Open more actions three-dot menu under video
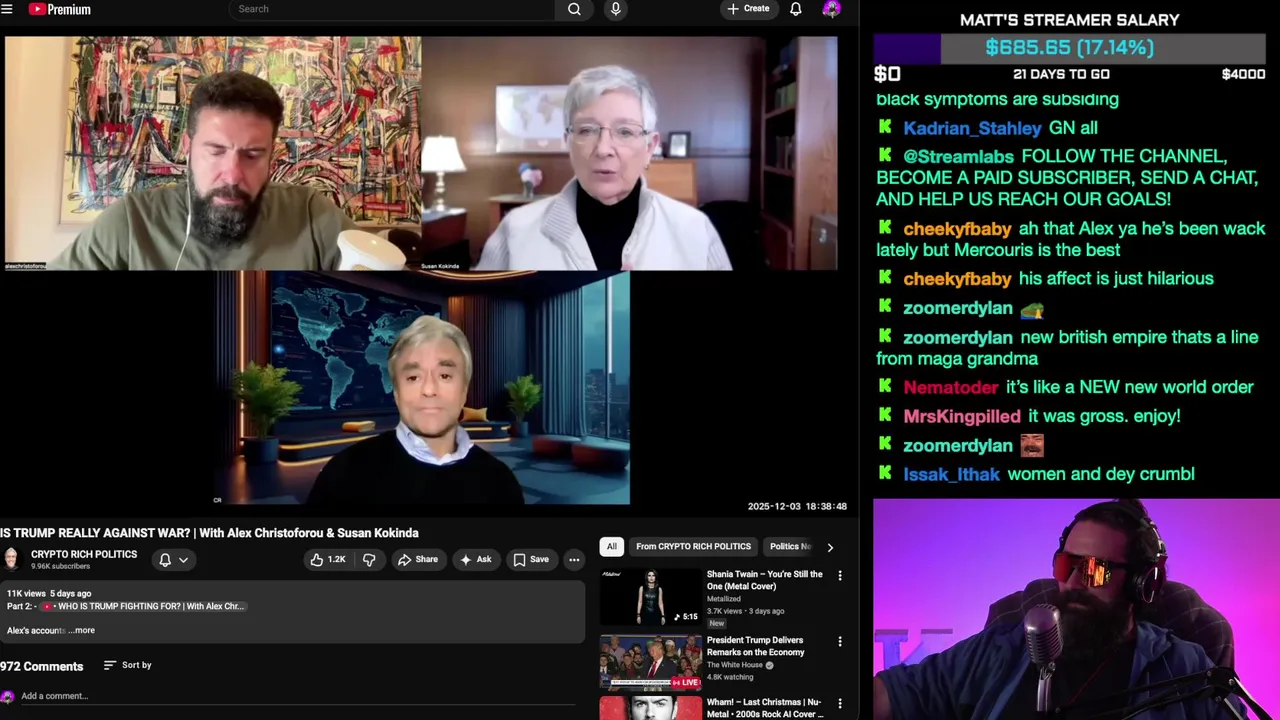Viewport: 1280px width, 720px height. tap(574, 560)
